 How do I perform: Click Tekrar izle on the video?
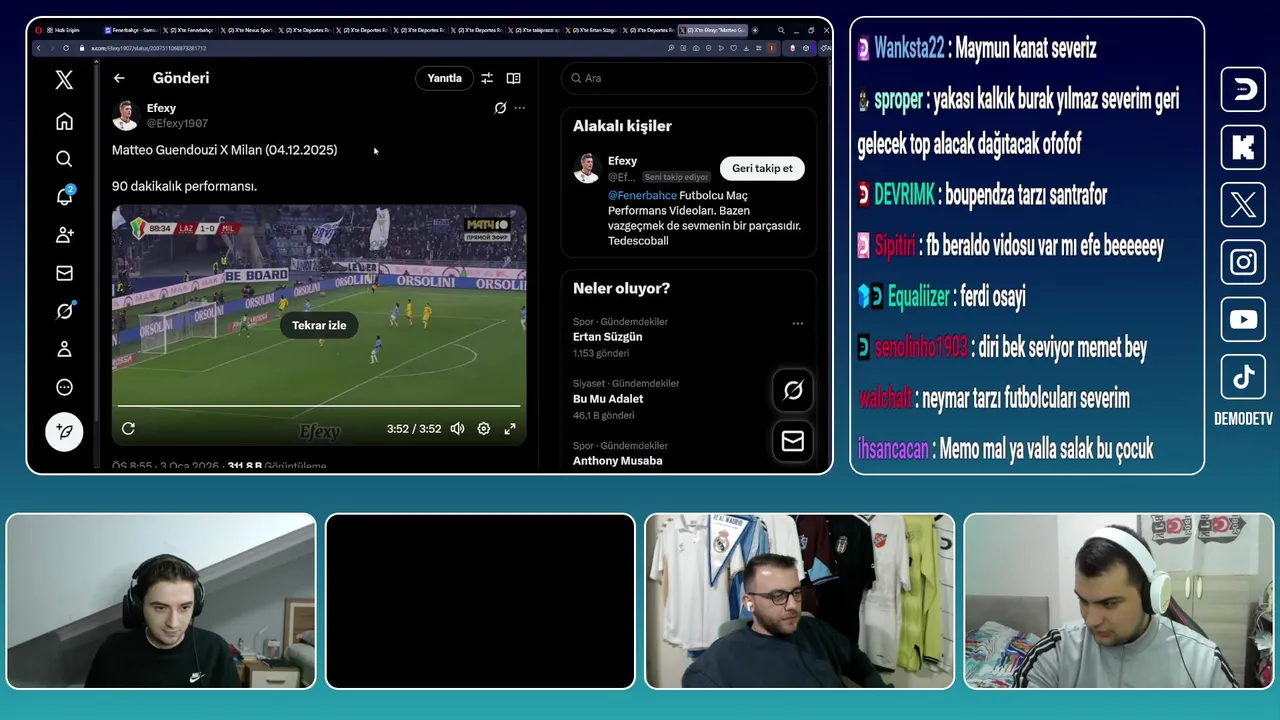click(319, 325)
